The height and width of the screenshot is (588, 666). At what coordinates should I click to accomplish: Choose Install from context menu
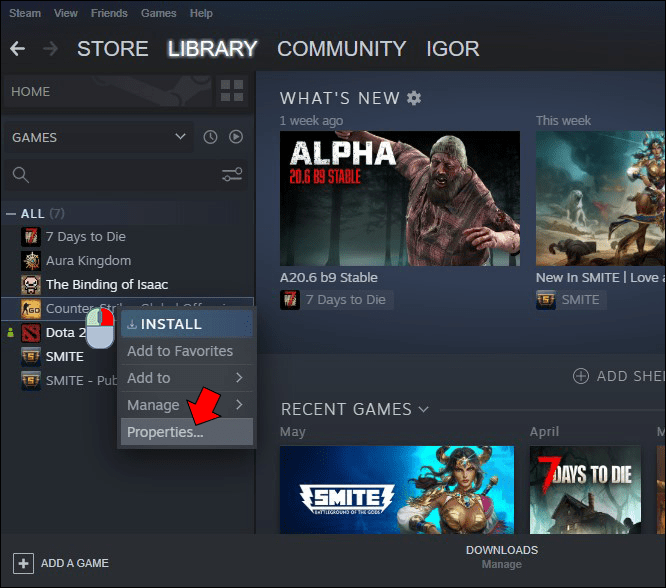point(187,324)
